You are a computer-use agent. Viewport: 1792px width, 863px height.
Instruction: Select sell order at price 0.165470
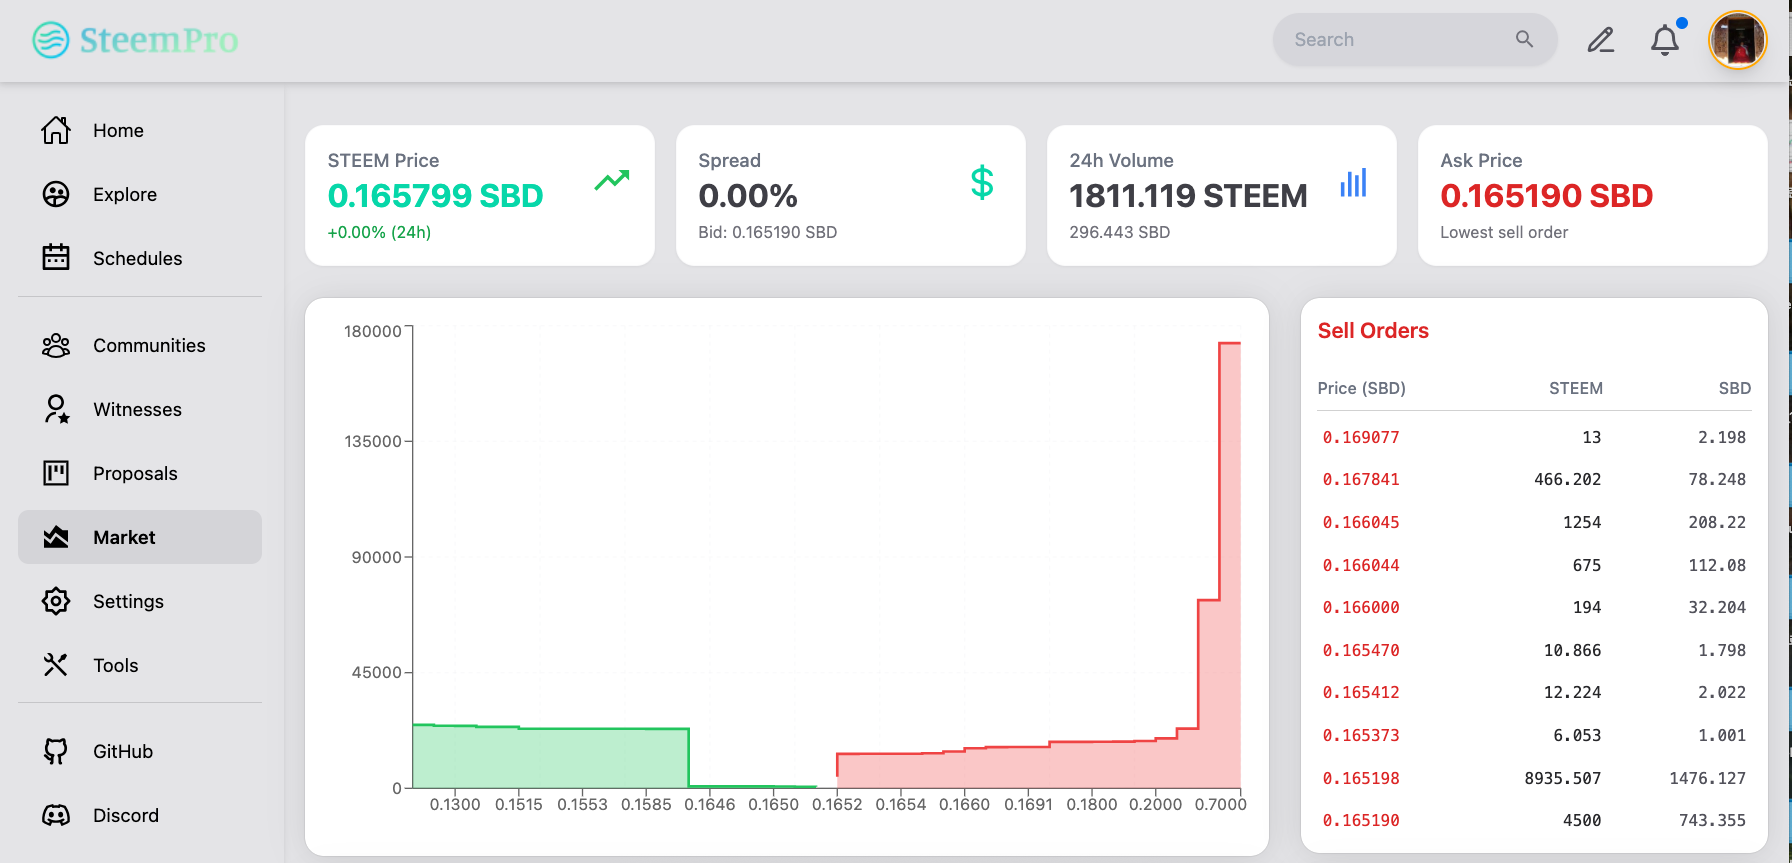[1534, 650]
